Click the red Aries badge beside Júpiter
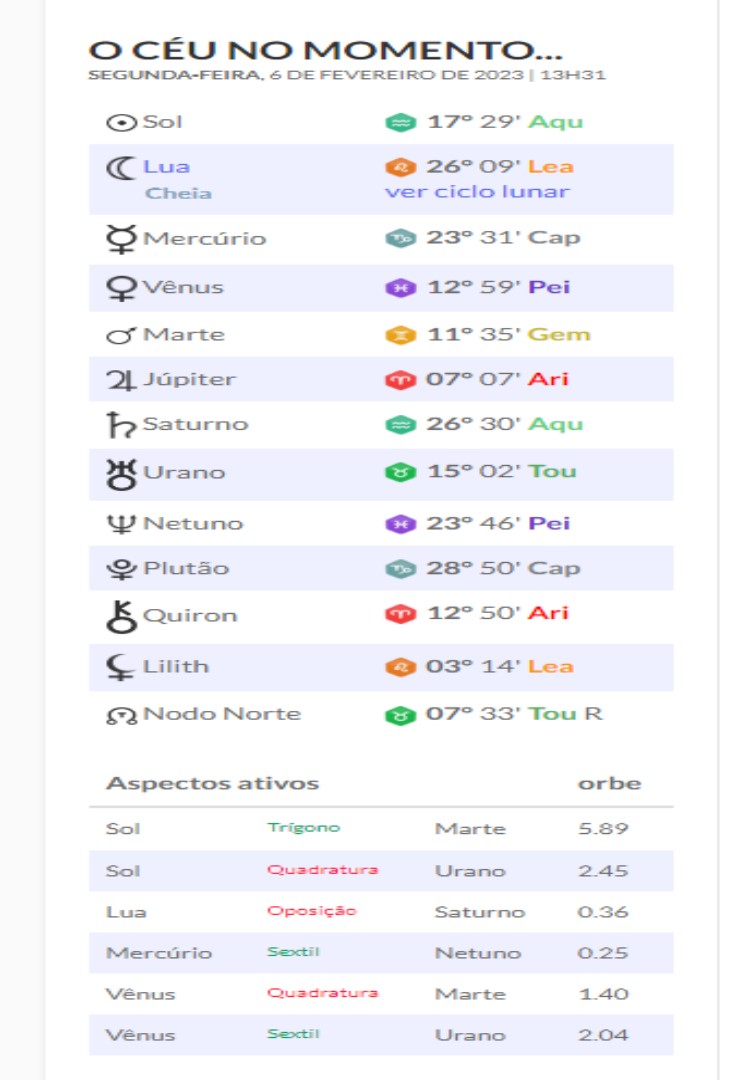Image resolution: width=744 pixels, height=1080 pixels. click(x=400, y=380)
